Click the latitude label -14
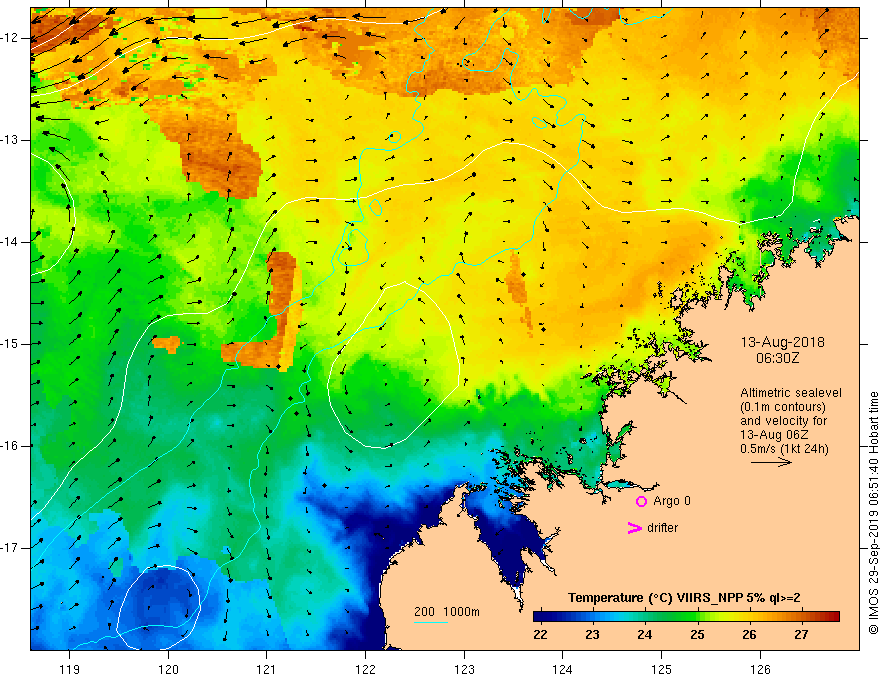This screenshot has width=880, height=680. 10,242
